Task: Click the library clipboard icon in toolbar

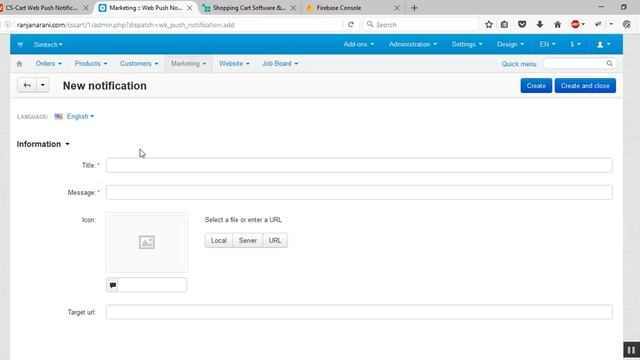Action: 504,24
